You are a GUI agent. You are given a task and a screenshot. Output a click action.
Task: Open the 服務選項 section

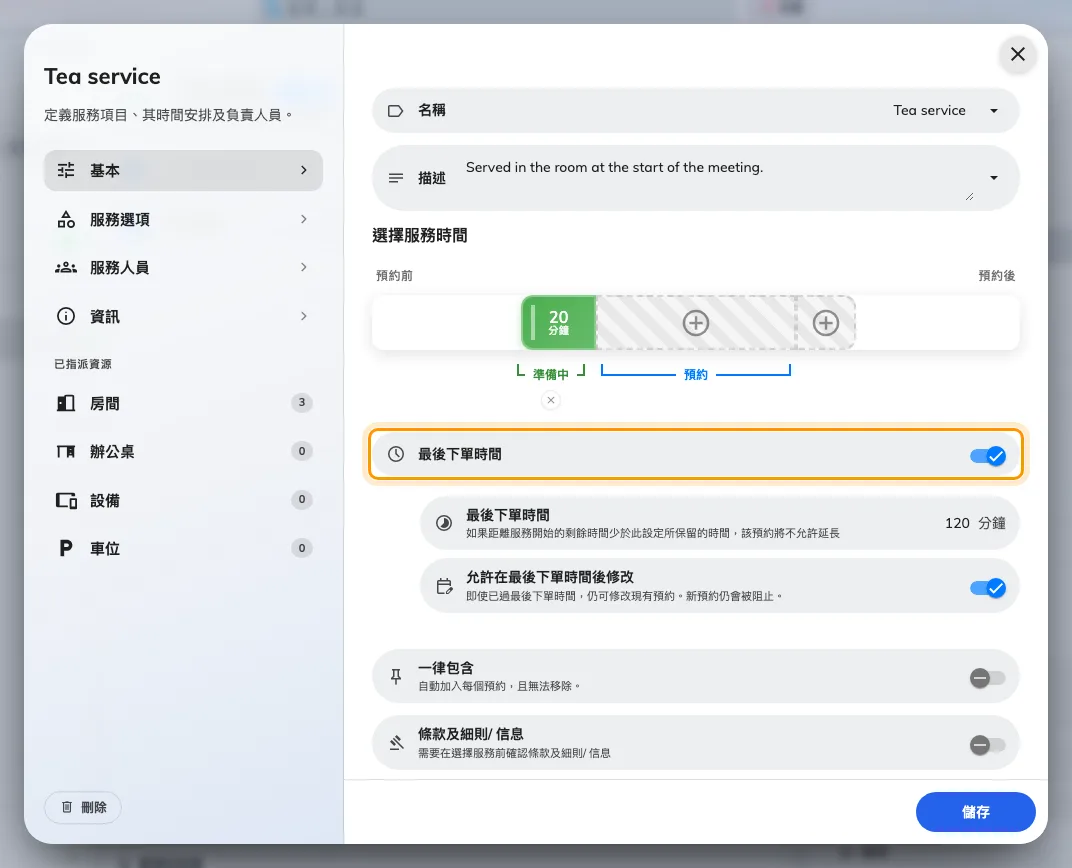pyautogui.click(x=183, y=219)
